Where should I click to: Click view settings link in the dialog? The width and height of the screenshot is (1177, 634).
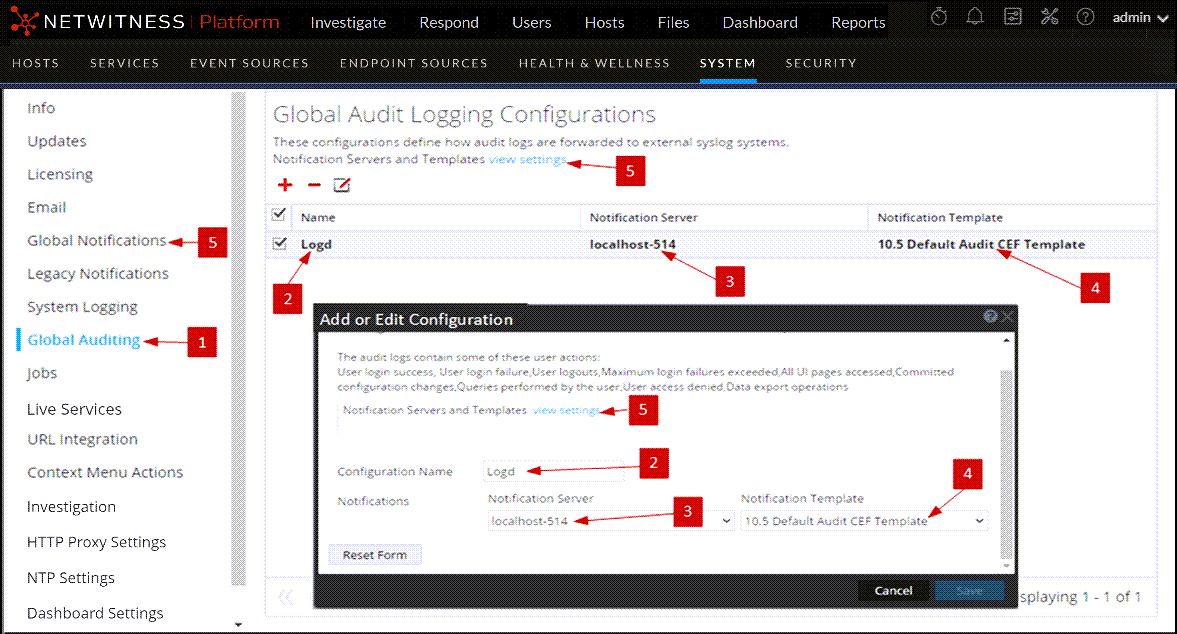coord(566,410)
